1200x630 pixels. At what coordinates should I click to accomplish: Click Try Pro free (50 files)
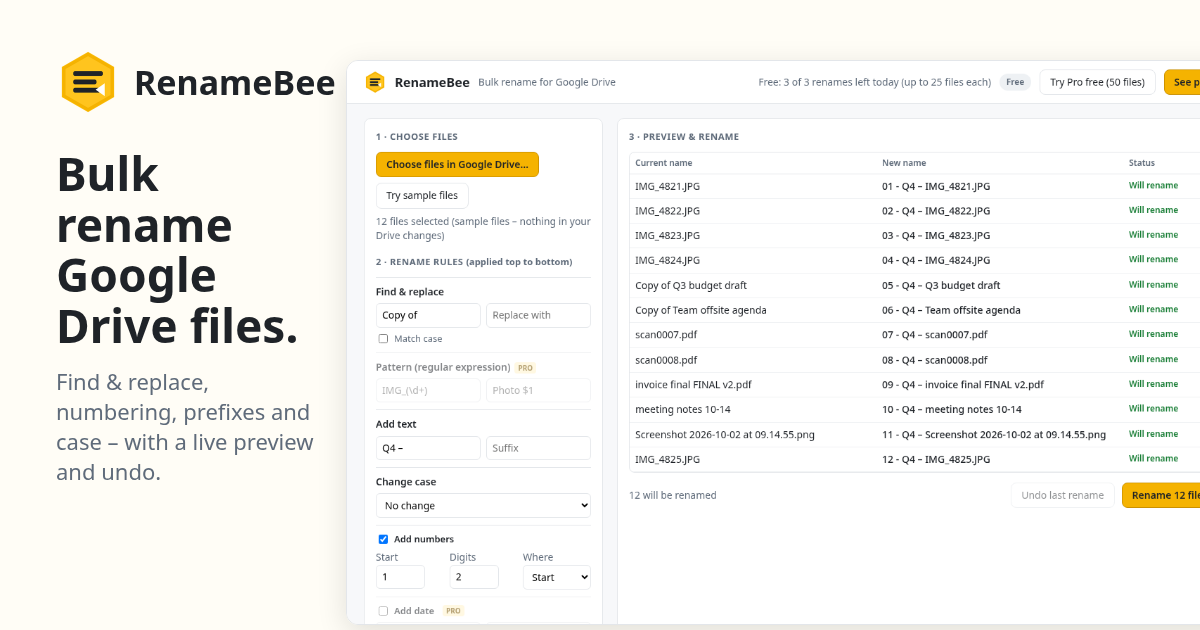(1097, 82)
